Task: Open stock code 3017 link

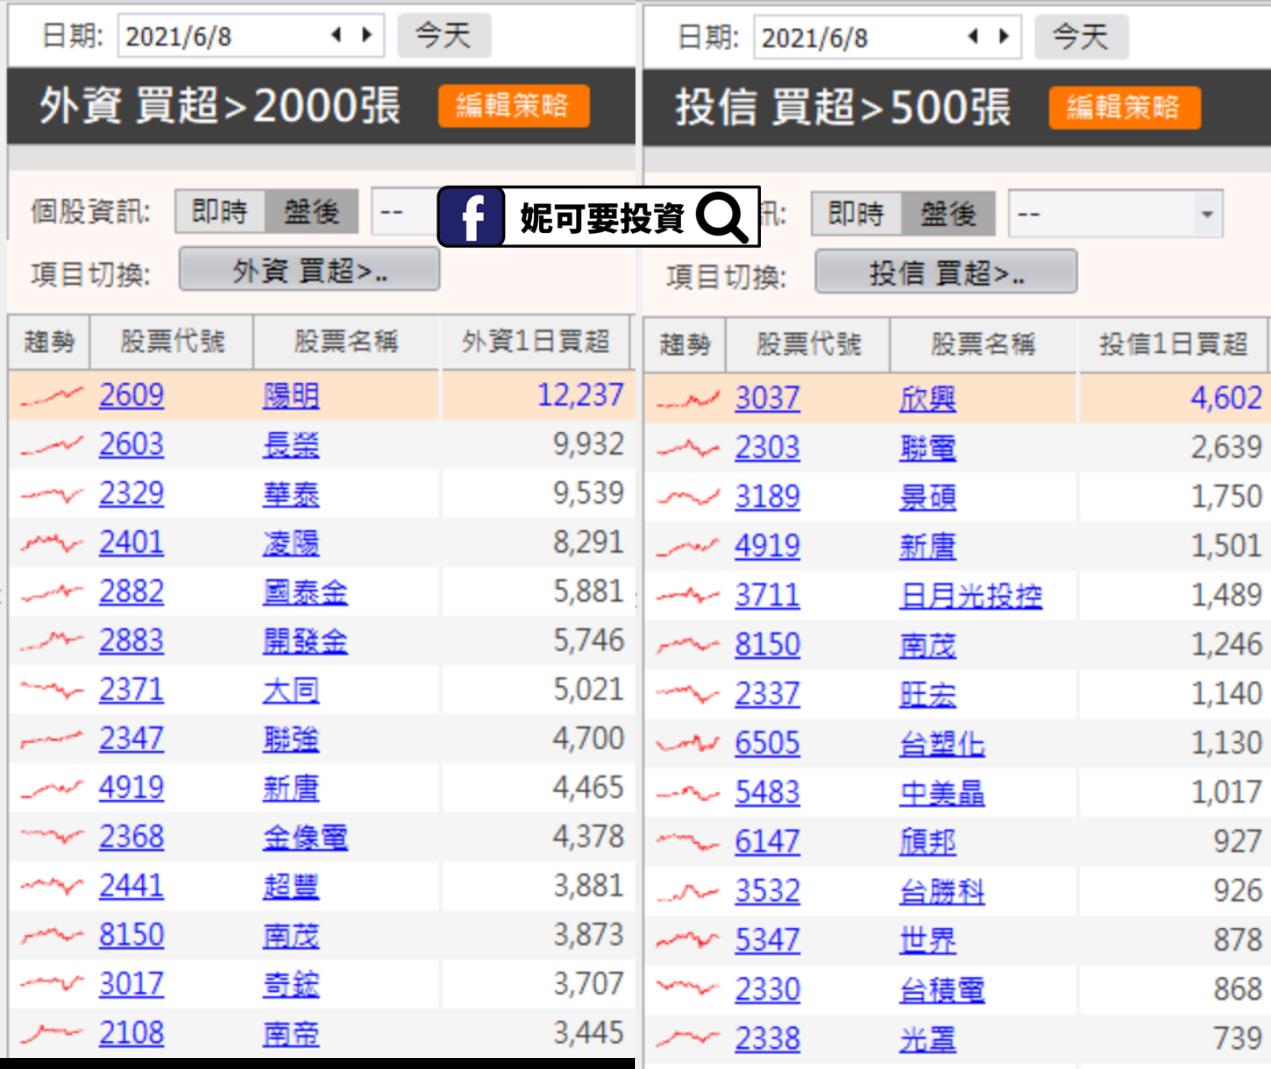Action: point(131,983)
